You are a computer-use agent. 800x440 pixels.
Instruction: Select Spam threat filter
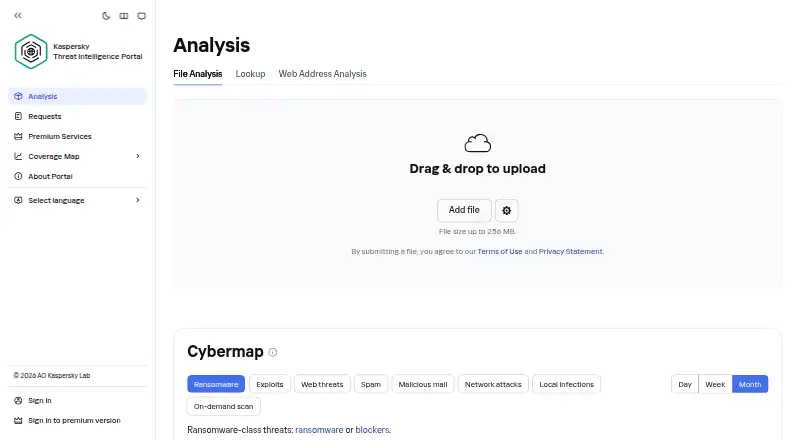371,384
